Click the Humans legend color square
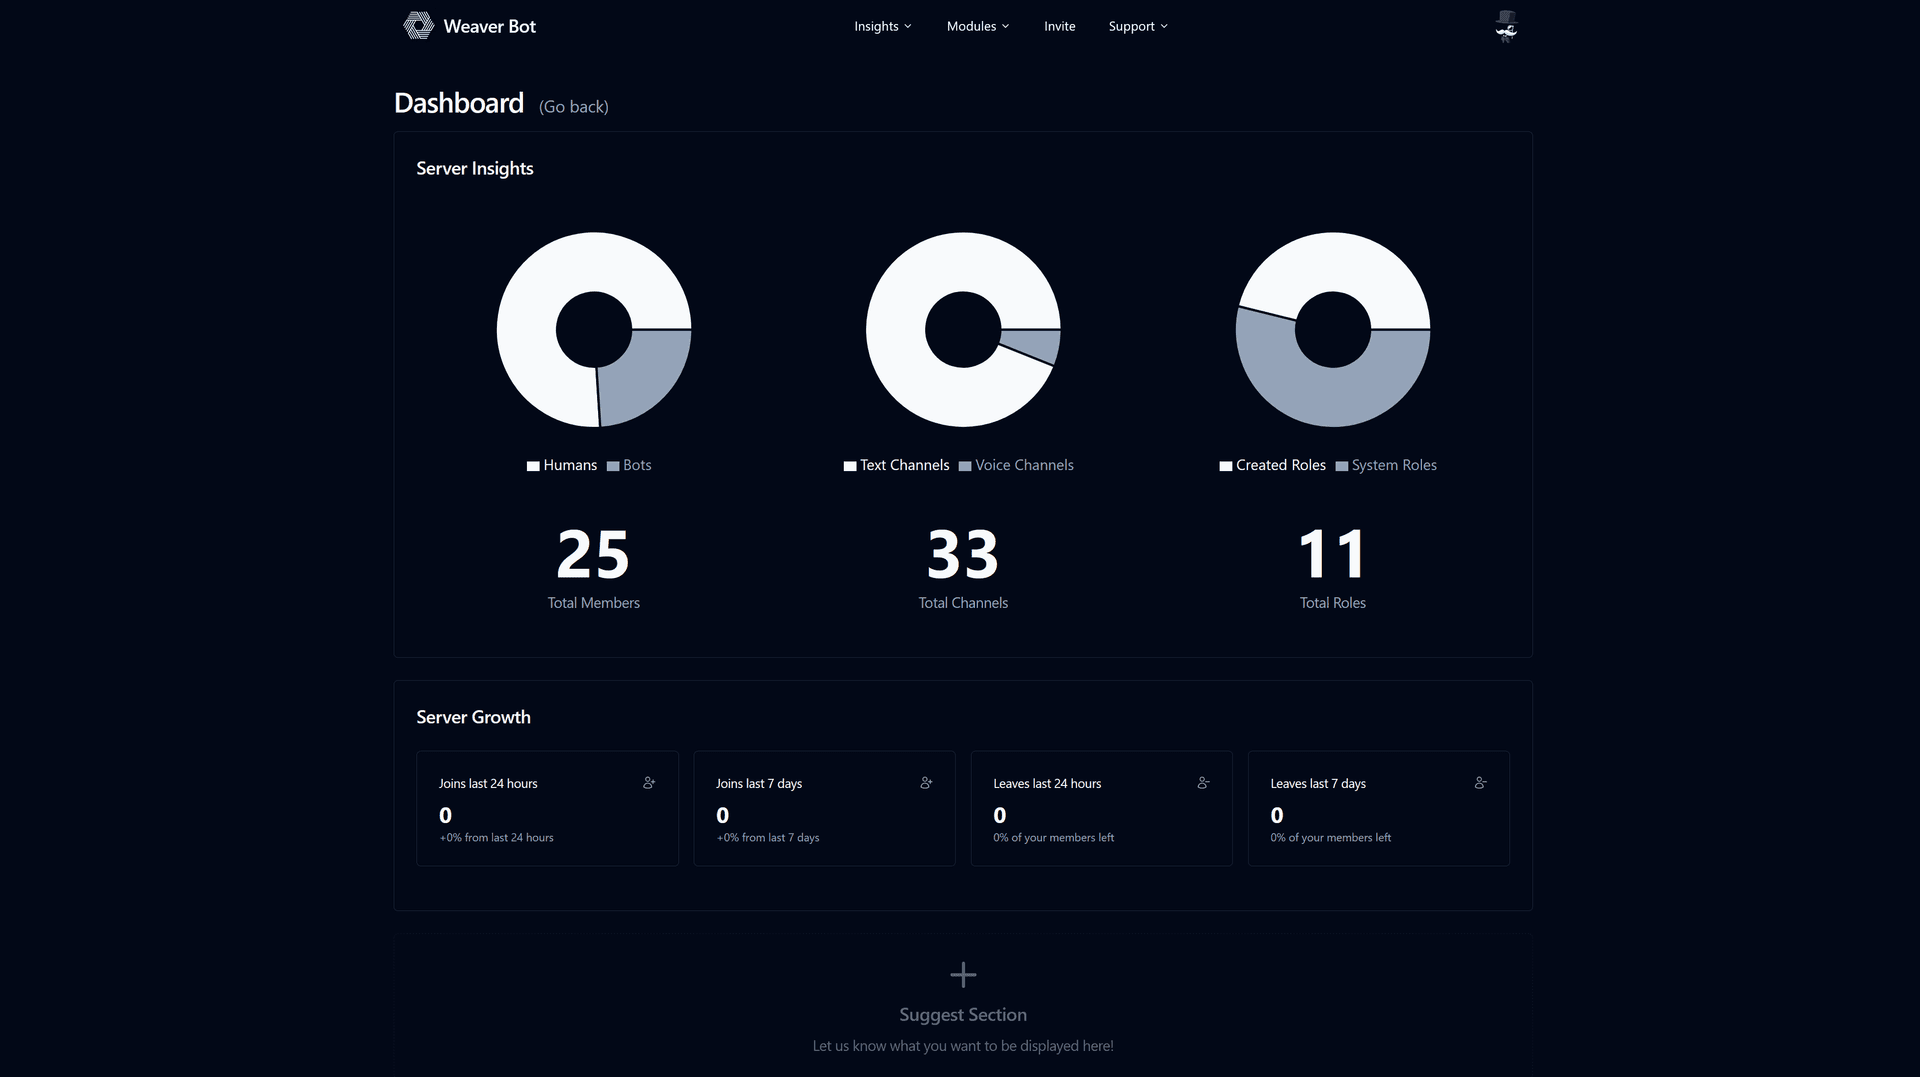 532,465
